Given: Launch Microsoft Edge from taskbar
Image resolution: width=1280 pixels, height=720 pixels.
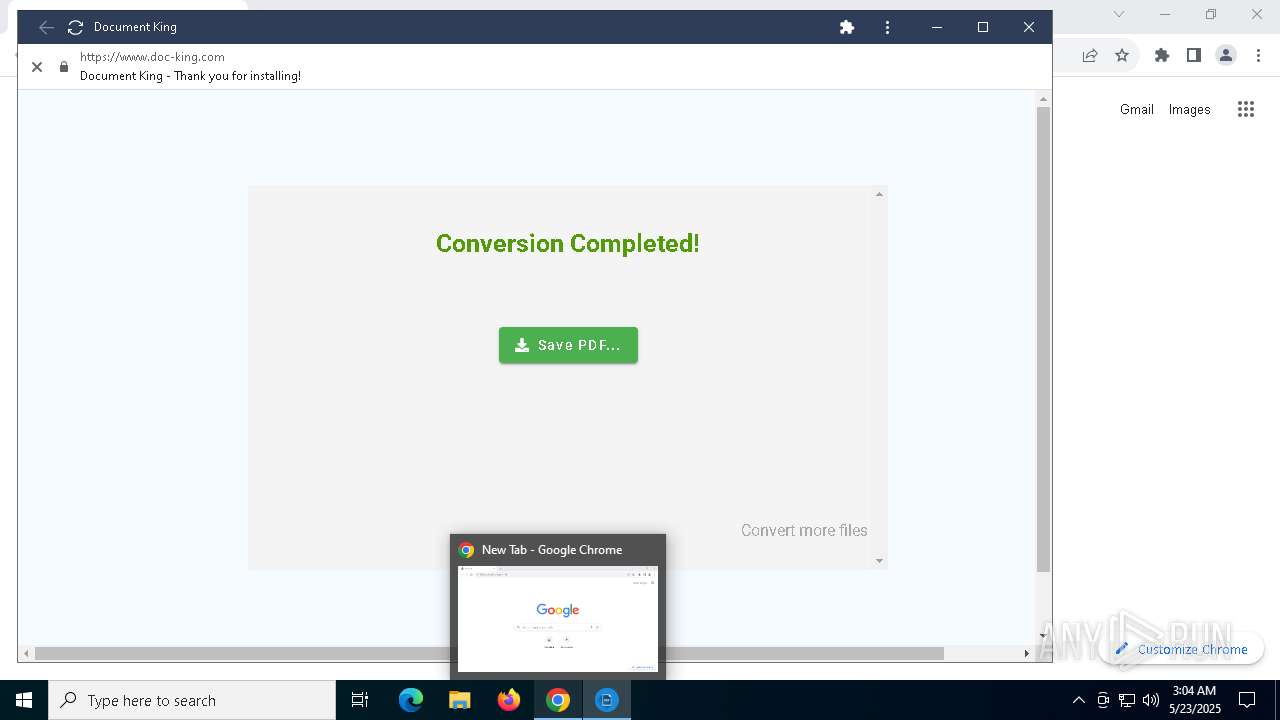Looking at the screenshot, I should [x=411, y=700].
